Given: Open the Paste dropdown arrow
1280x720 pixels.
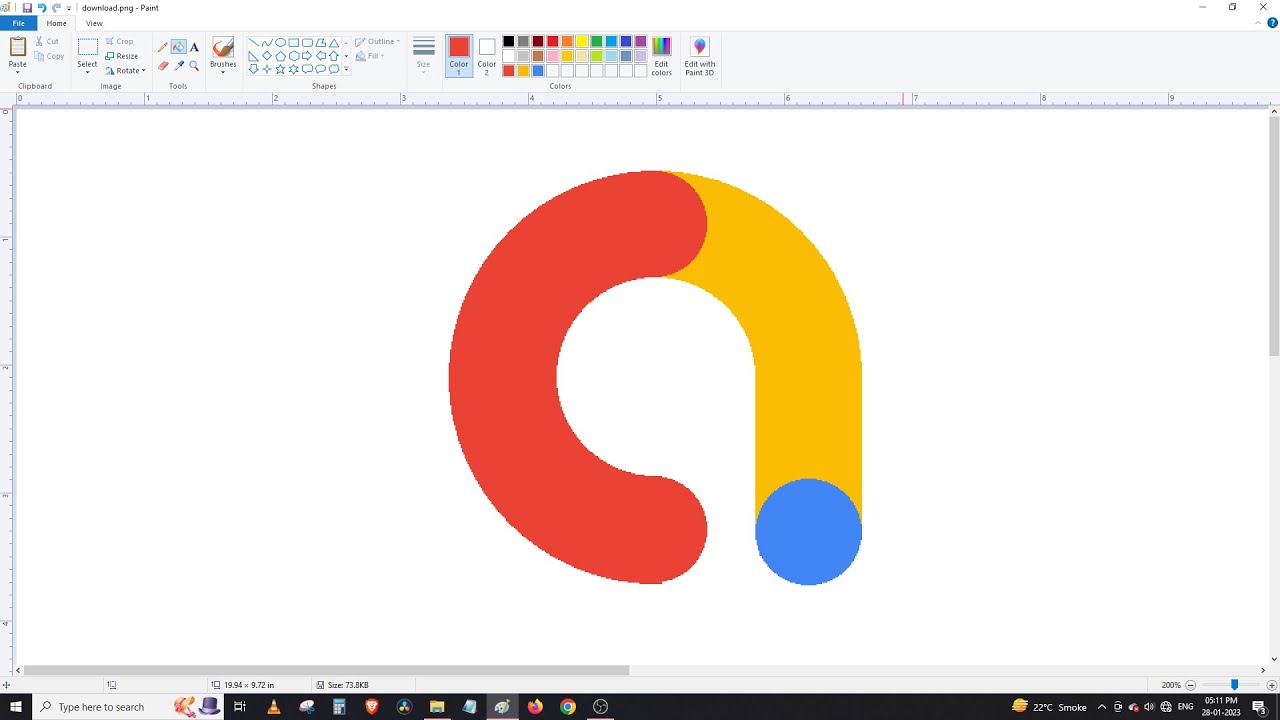Looking at the screenshot, I should point(18,72).
